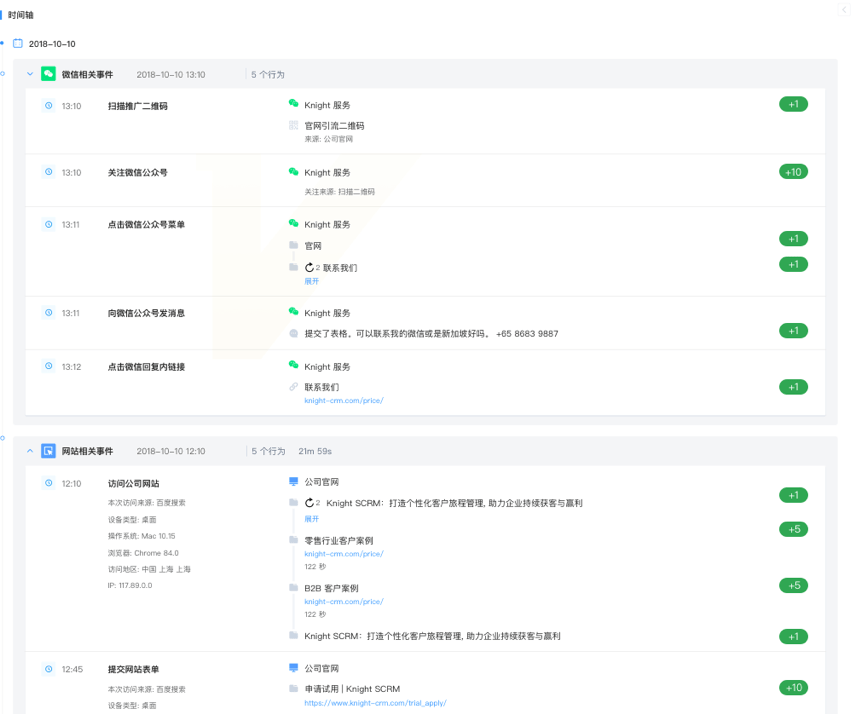Screen dimensions: 854x714
Task: Click the clock icon for 13:12 点击微信回复内链接
Action: click(x=49, y=367)
